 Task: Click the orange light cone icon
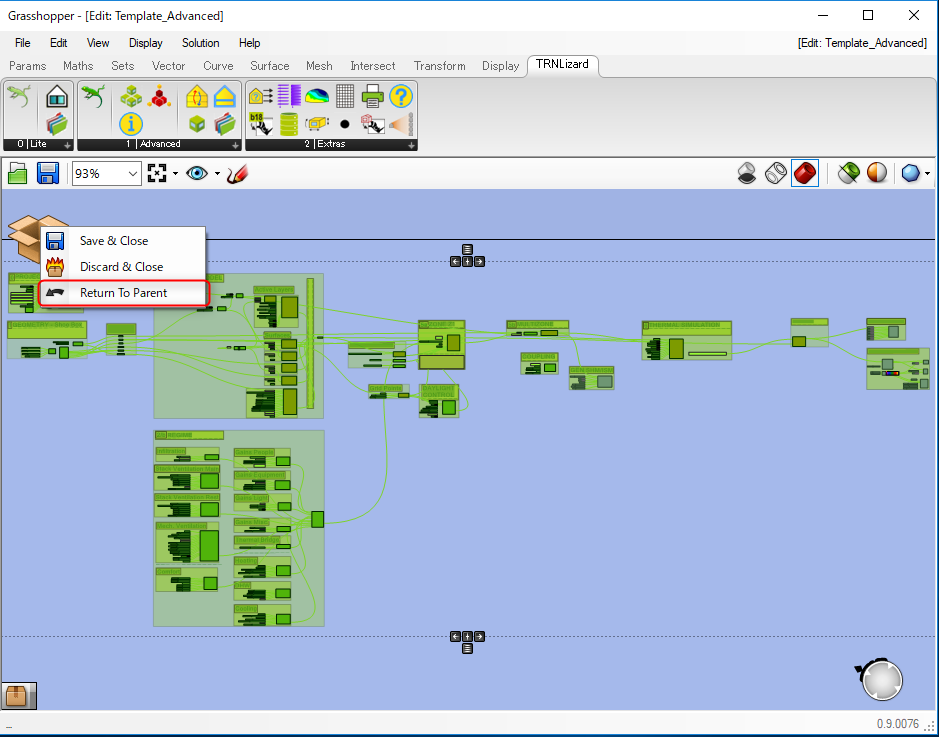(401, 124)
